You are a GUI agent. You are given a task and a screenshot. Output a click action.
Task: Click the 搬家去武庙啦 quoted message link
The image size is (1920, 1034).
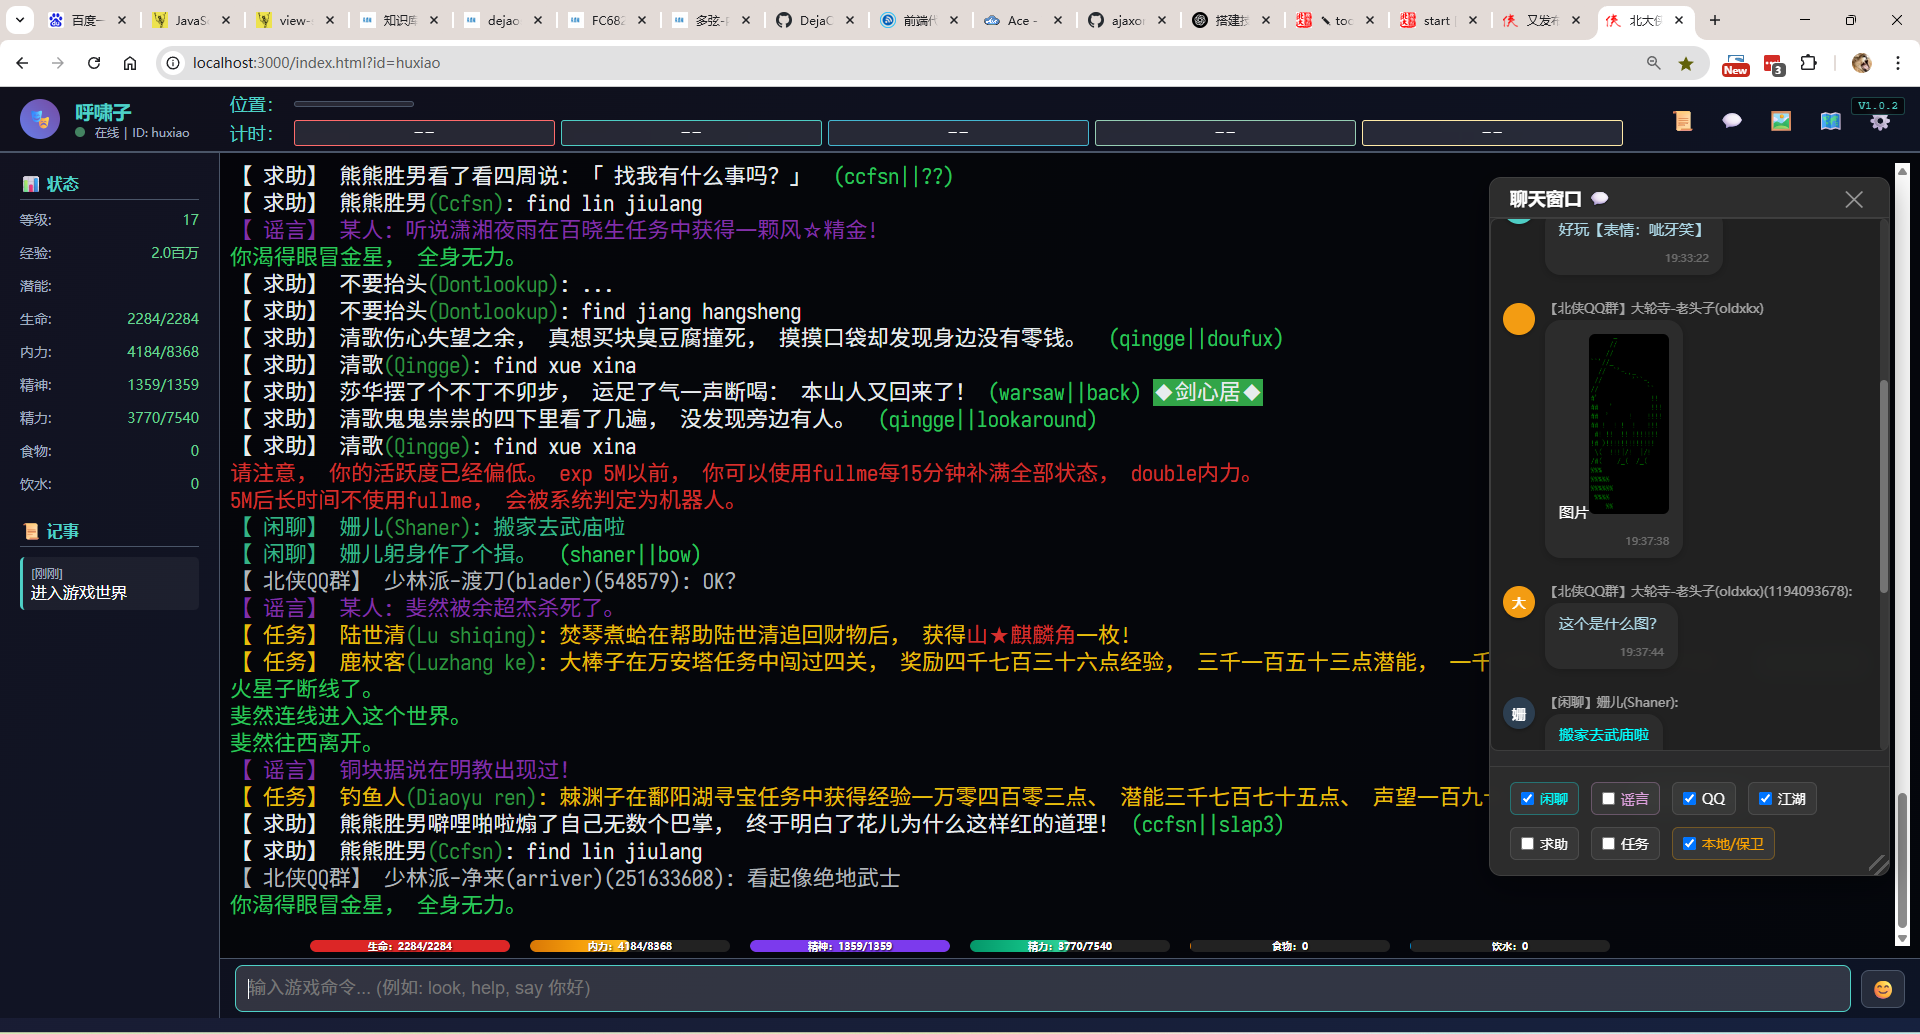tap(1604, 733)
